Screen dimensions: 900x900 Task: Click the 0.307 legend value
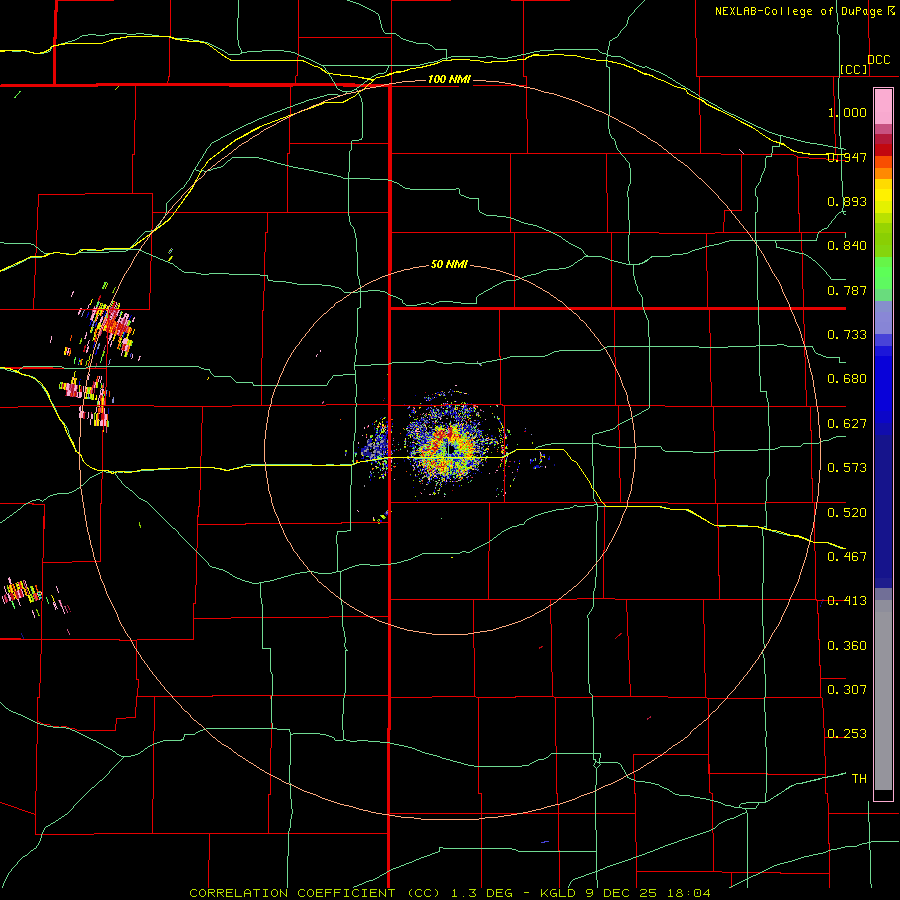click(847, 690)
